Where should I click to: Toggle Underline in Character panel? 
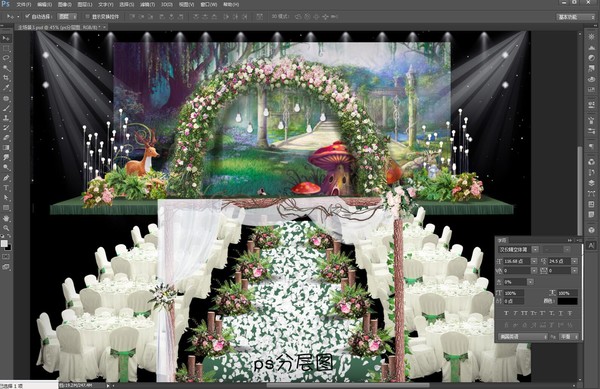(561, 313)
